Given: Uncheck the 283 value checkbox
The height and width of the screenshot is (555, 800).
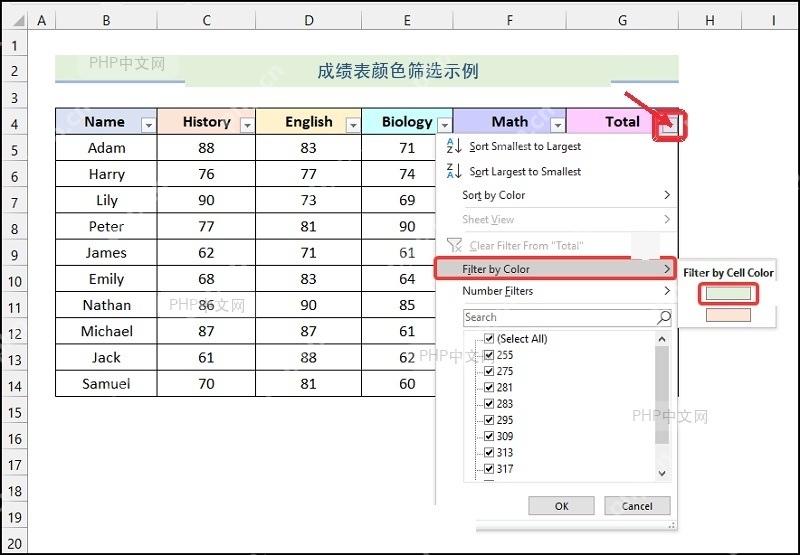Looking at the screenshot, I should coord(489,404).
